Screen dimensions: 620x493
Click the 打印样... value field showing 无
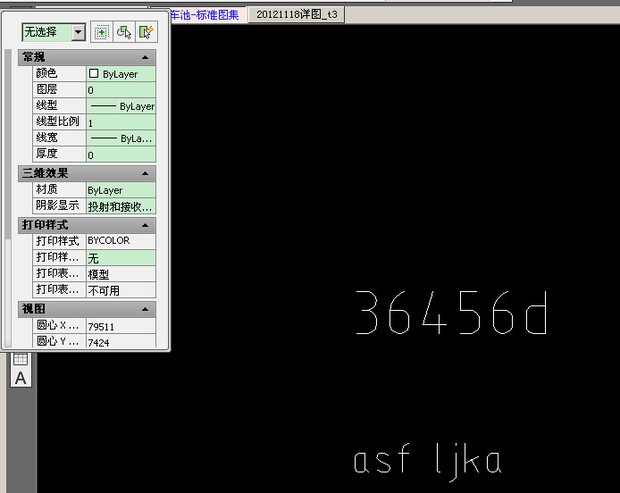point(121,258)
